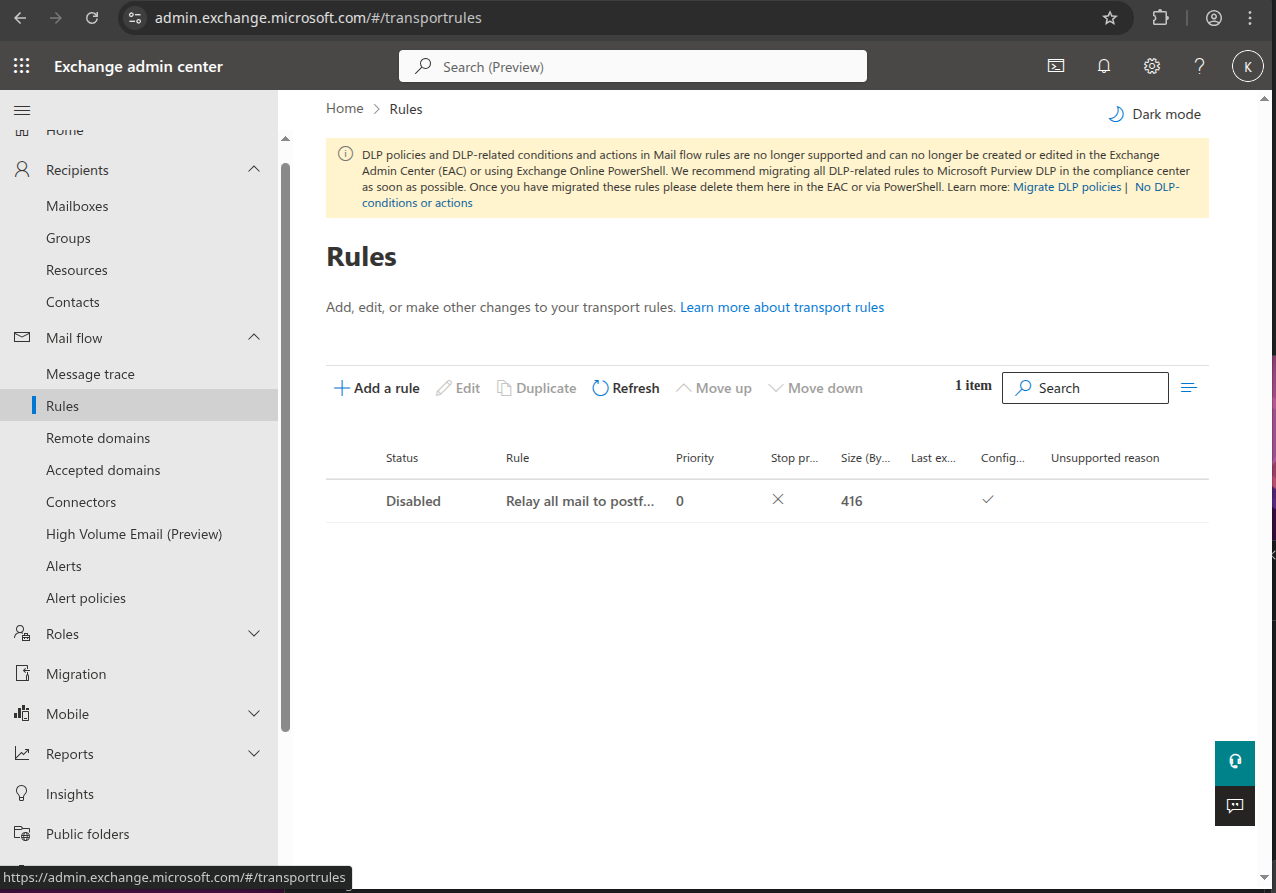The height and width of the screenshot is (893, 1276).
Task: Sort by the Priority column header
Action: [695, 458]
